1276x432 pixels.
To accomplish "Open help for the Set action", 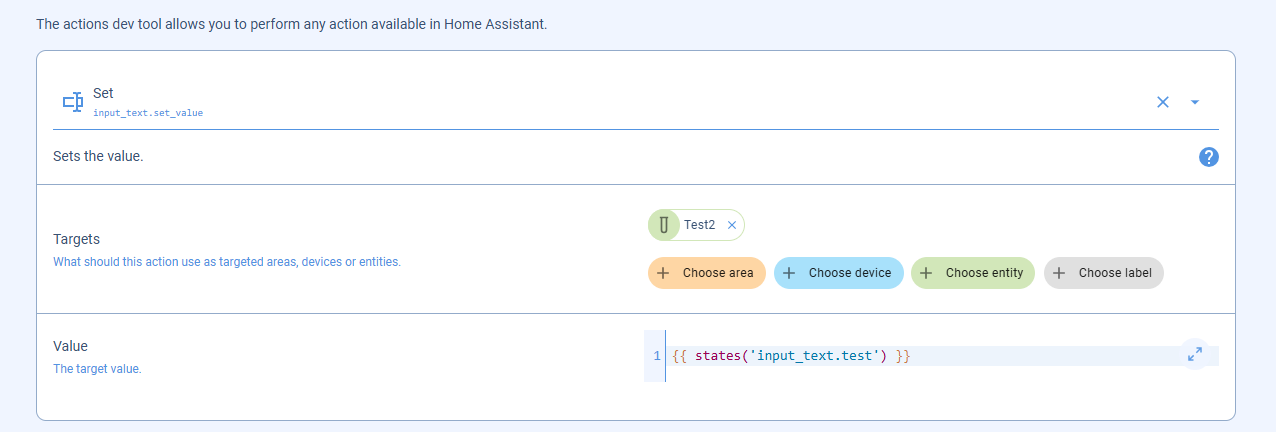I will pos(1208,157).
